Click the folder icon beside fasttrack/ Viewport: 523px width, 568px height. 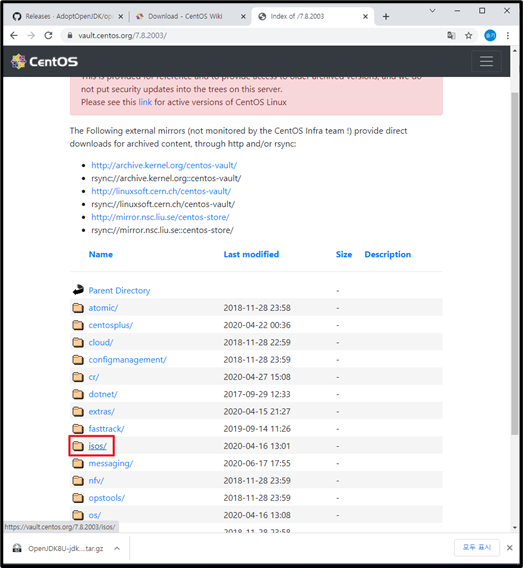(78, 429)
